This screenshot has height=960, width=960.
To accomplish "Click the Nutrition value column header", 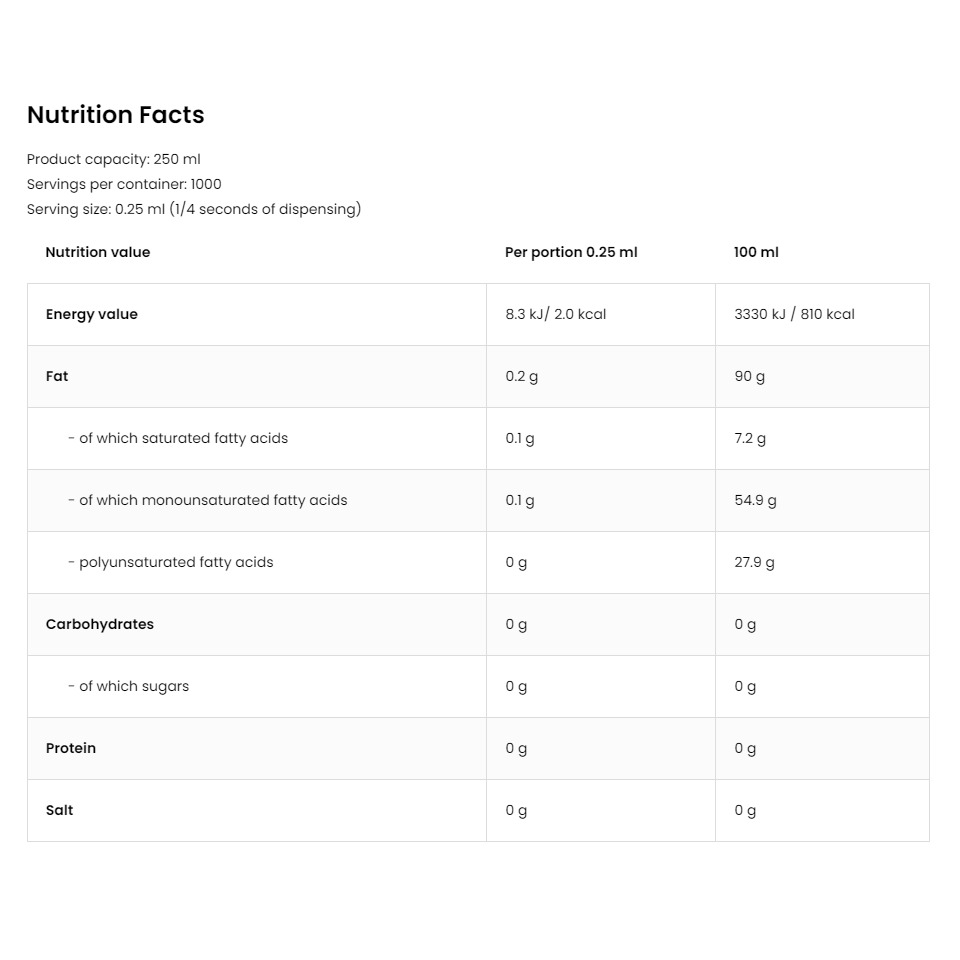I will point(98,252).
